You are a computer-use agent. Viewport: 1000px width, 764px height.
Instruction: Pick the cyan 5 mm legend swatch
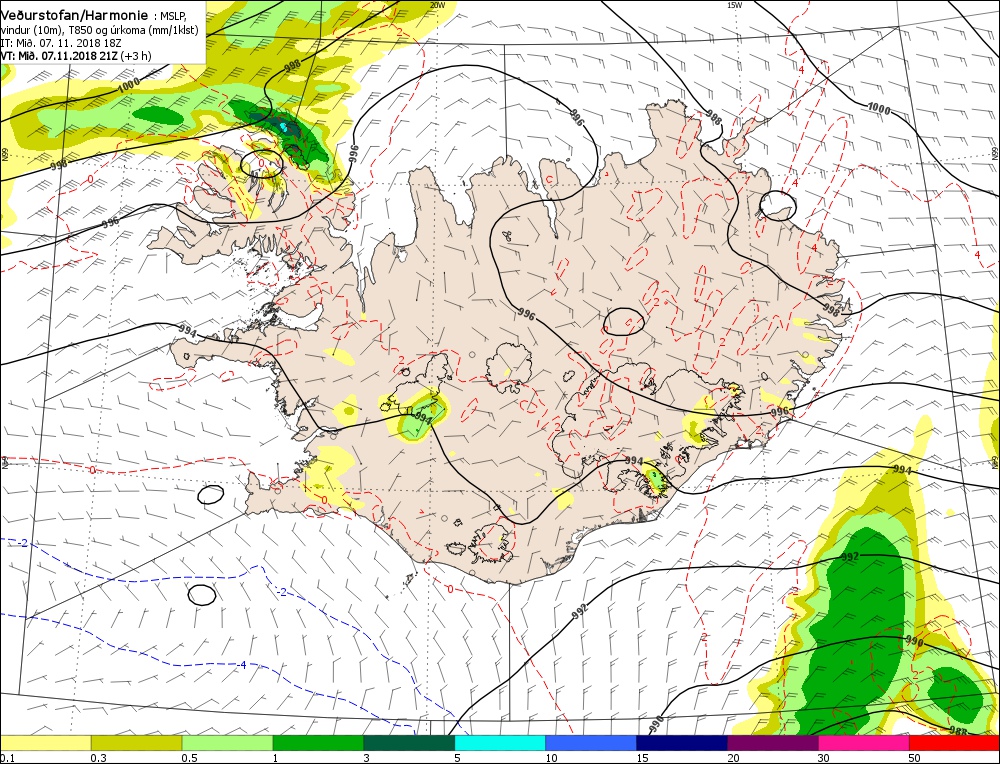500,743
